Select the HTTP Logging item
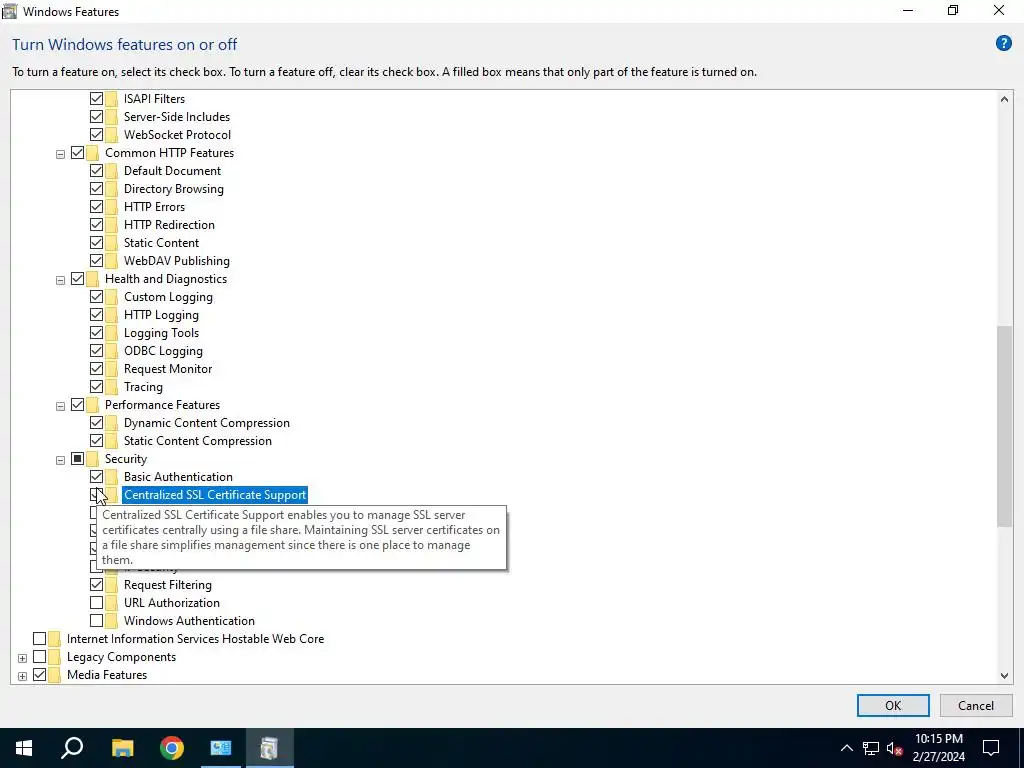This screenshot has width=1024, height=768. (x=161, y=315)
